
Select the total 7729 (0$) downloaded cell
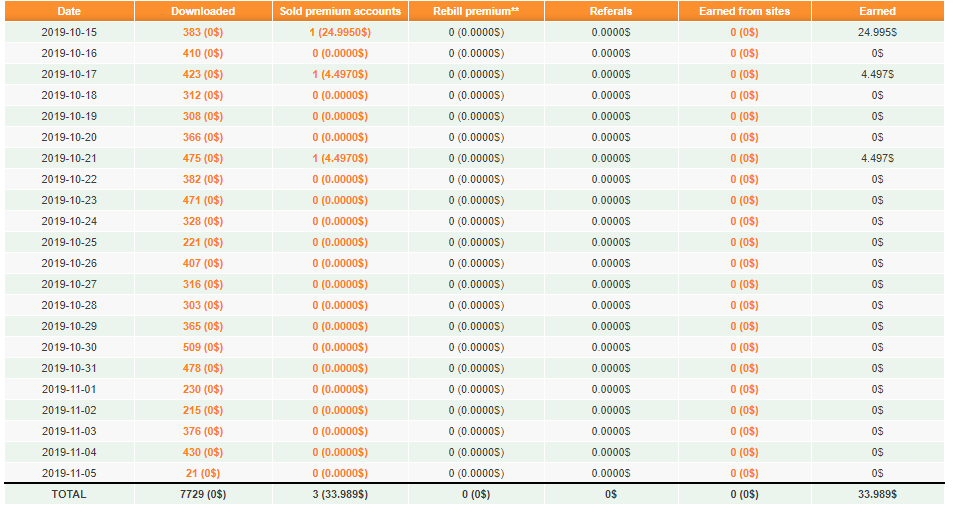coord(203,494)
